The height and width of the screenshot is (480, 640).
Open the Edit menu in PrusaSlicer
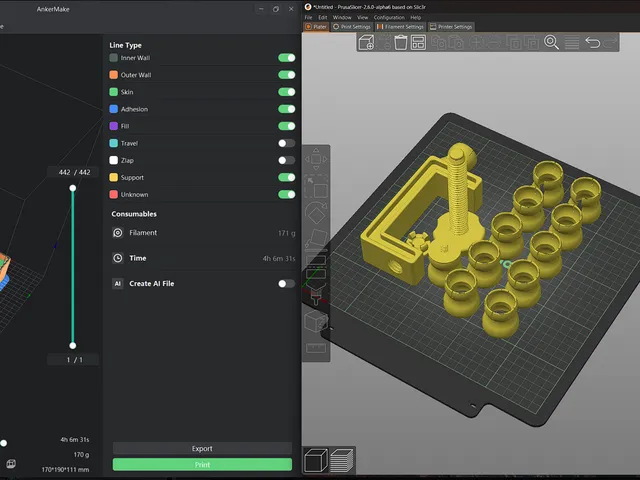point(322,18)
